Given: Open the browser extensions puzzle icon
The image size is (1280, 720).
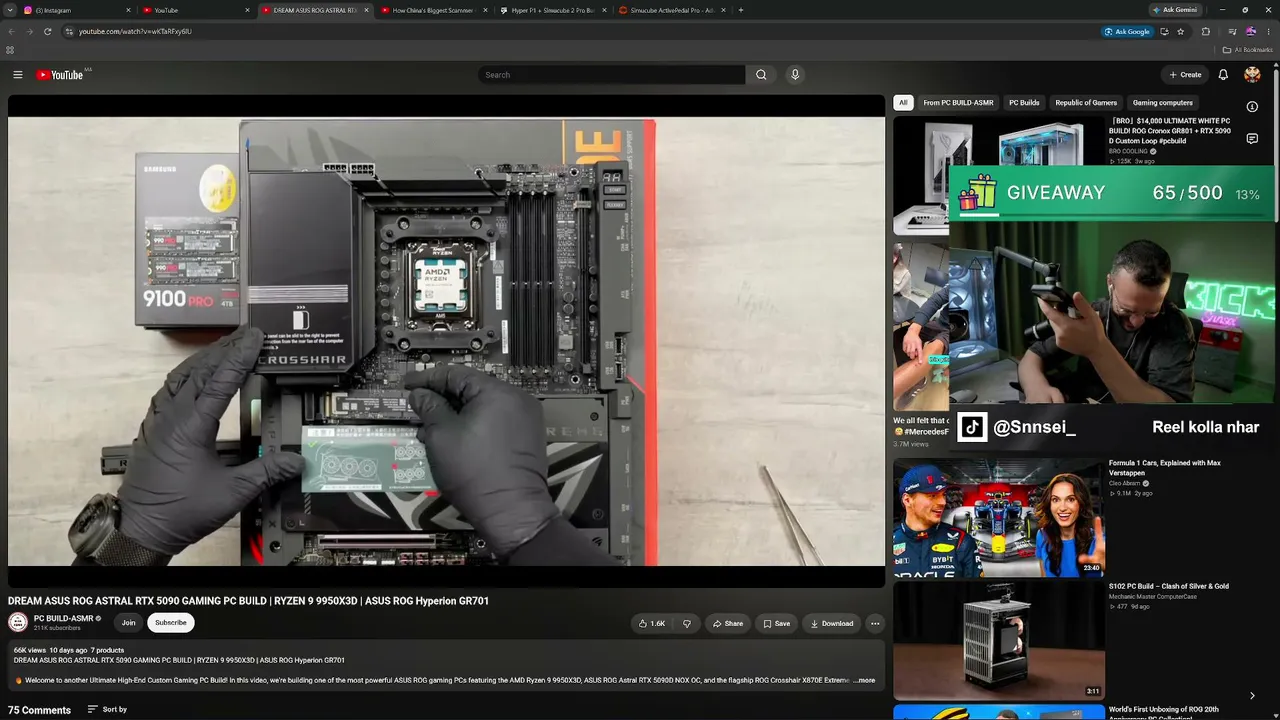Looking at the screenshot, I should pyautogui.click(x=1206, y=31).
